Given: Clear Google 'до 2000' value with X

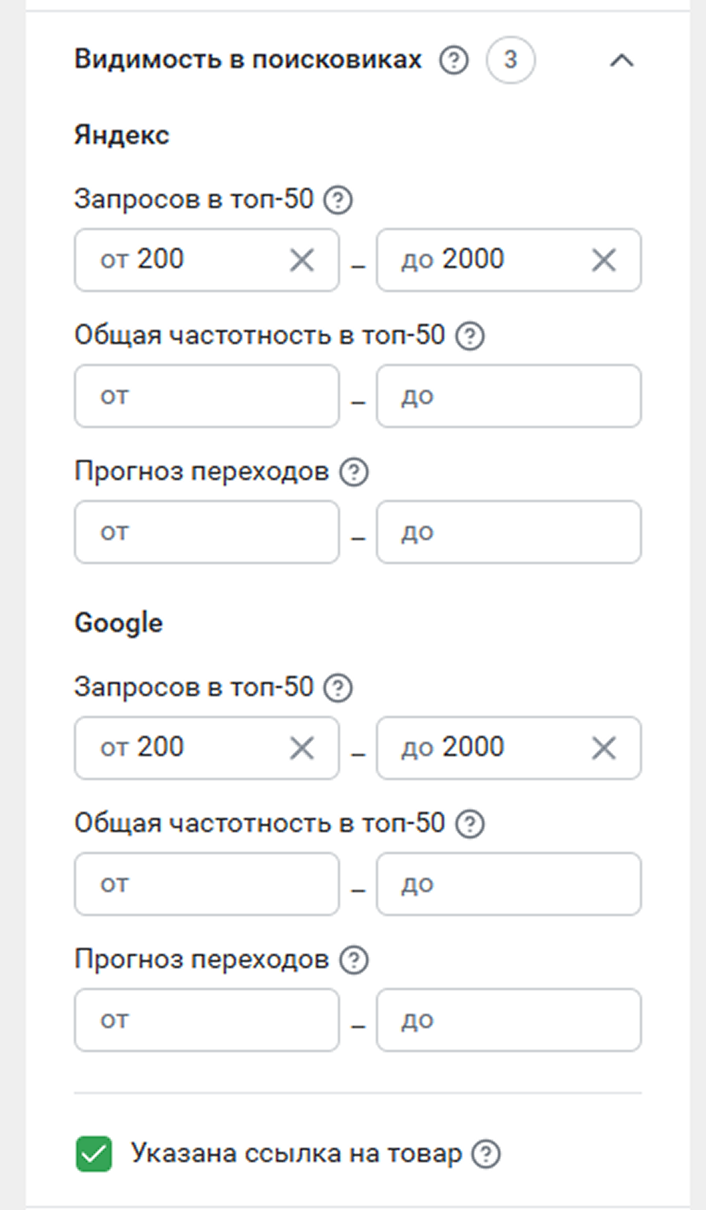Looking at the screenshot, I should 604,748.
